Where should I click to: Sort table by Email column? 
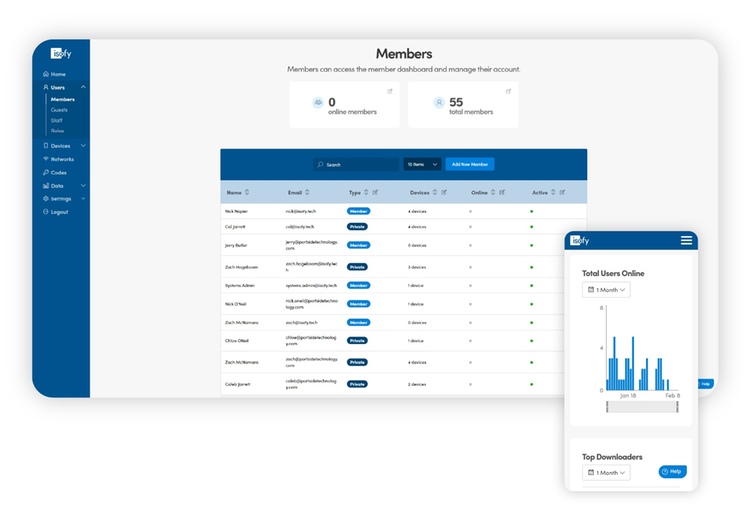[307, 192]
